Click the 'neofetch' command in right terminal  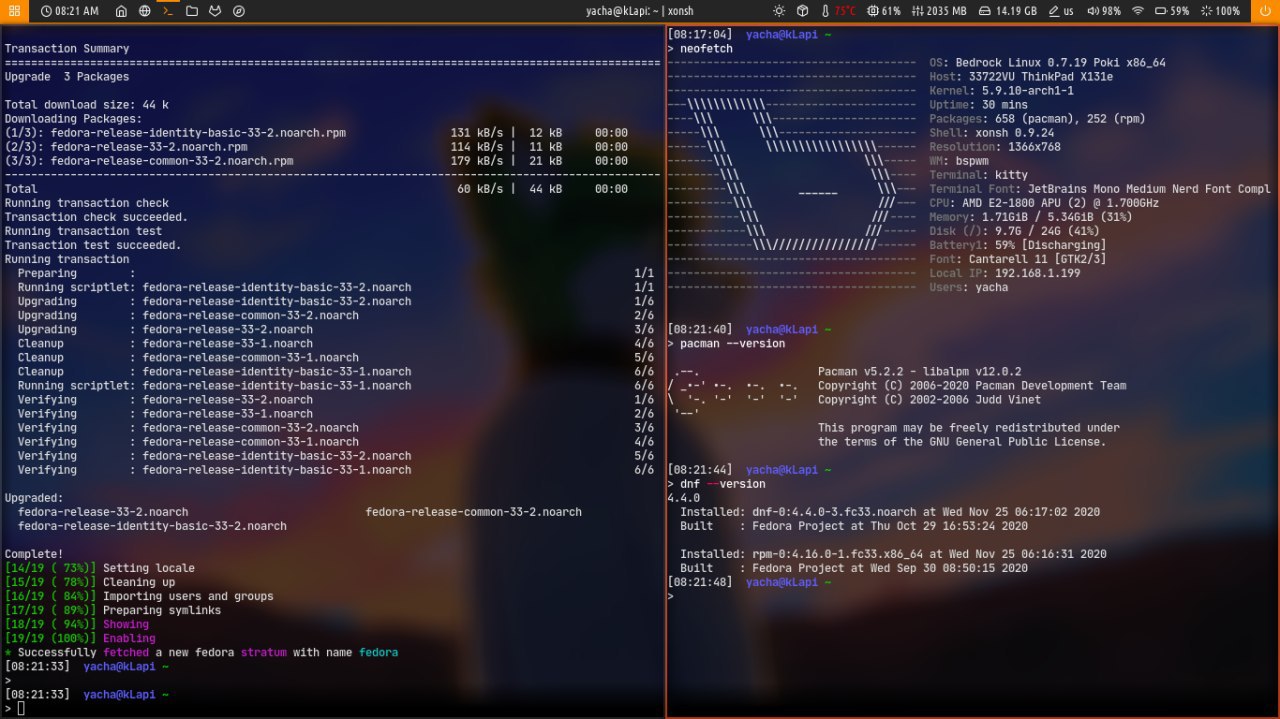tap(706, 48)
